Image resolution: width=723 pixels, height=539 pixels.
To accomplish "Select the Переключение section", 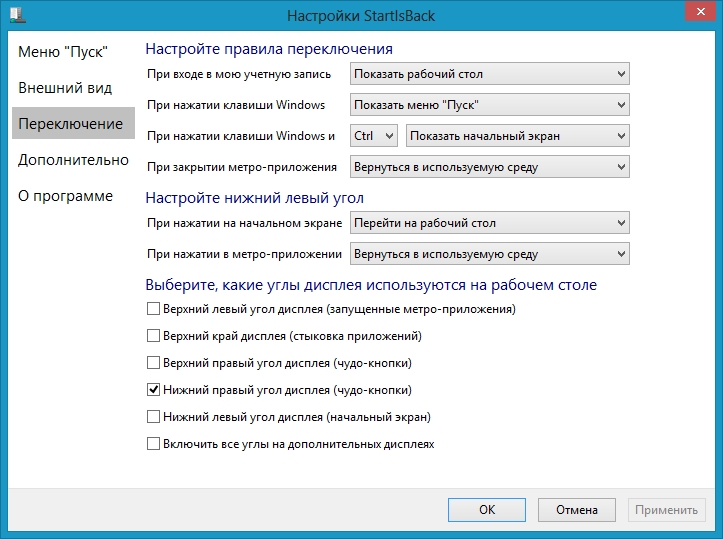I will coord(73,124).
